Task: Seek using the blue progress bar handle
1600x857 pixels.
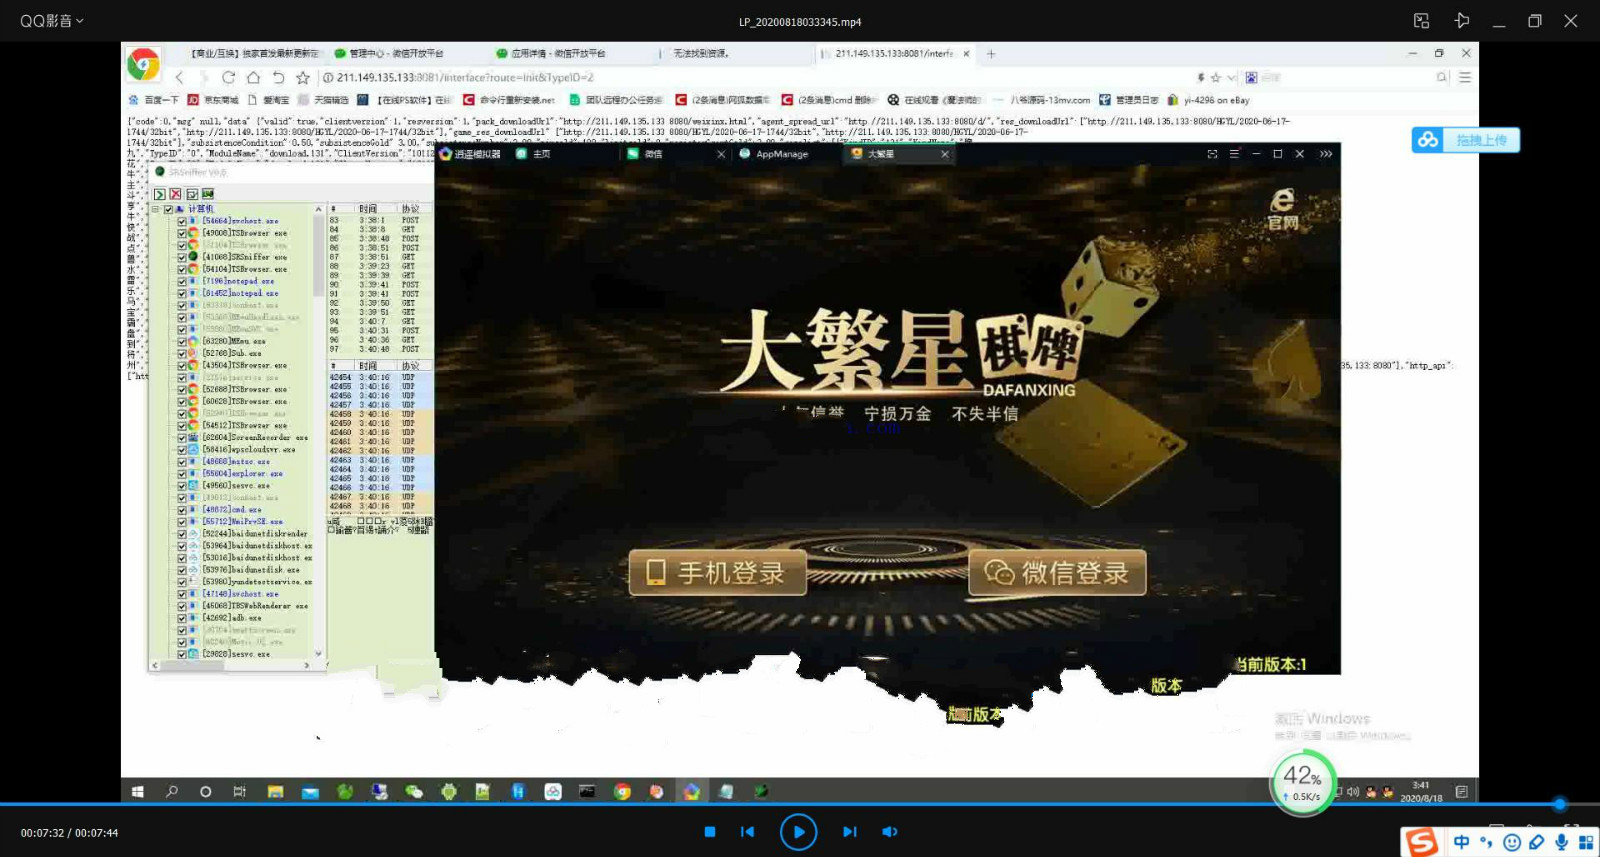Action: click(x=1559, y=804)
